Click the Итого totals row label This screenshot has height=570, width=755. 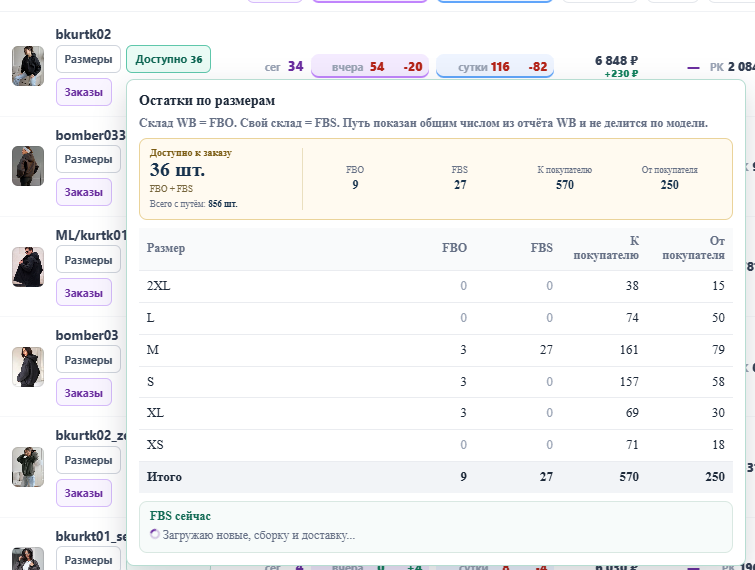[x=164, y=477]
